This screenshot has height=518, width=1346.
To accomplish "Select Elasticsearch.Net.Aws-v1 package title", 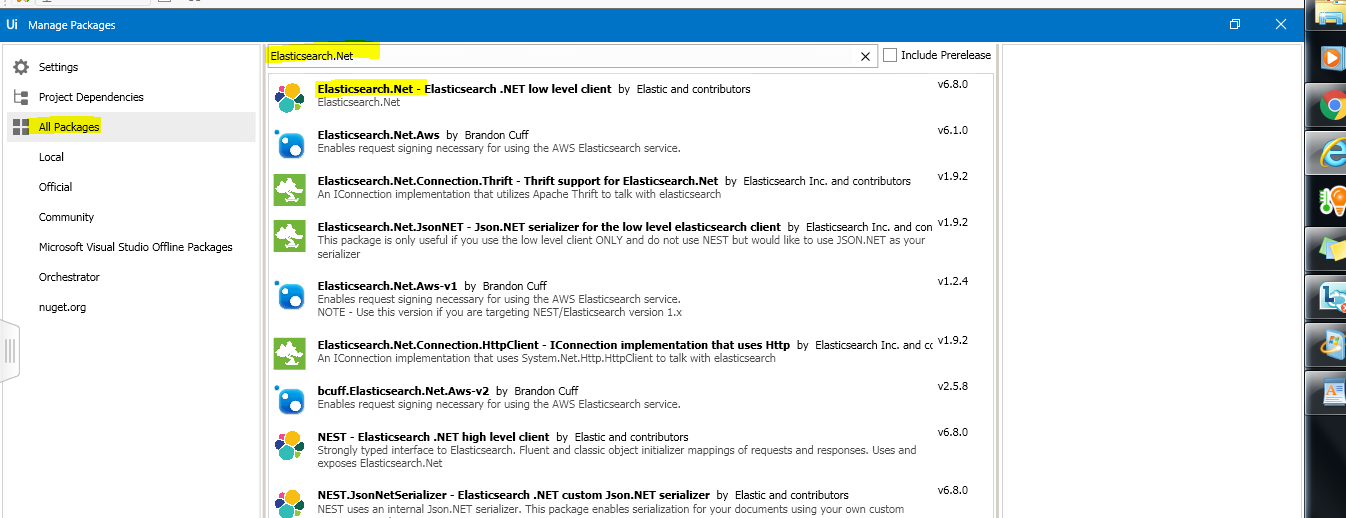I will [x=387, y=285].
